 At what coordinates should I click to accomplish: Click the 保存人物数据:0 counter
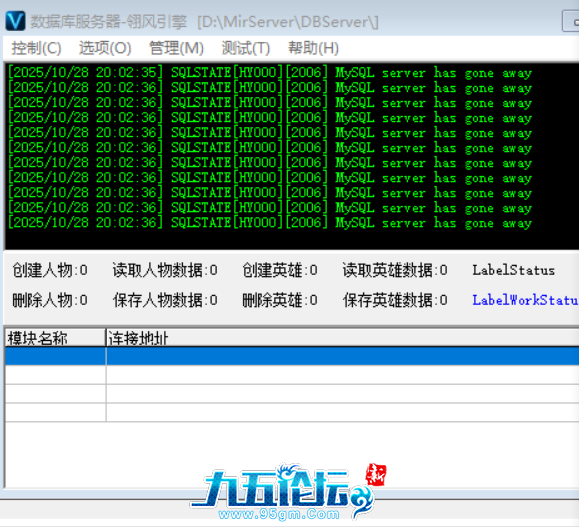click(x=165, y=300)
